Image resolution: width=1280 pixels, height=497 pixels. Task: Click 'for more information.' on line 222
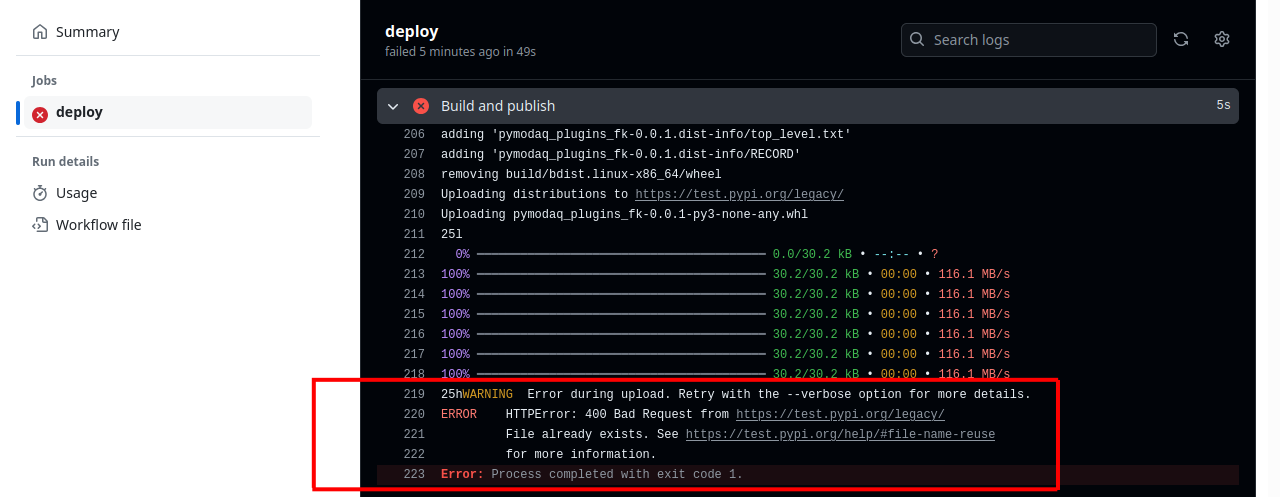tap(581, 454)
